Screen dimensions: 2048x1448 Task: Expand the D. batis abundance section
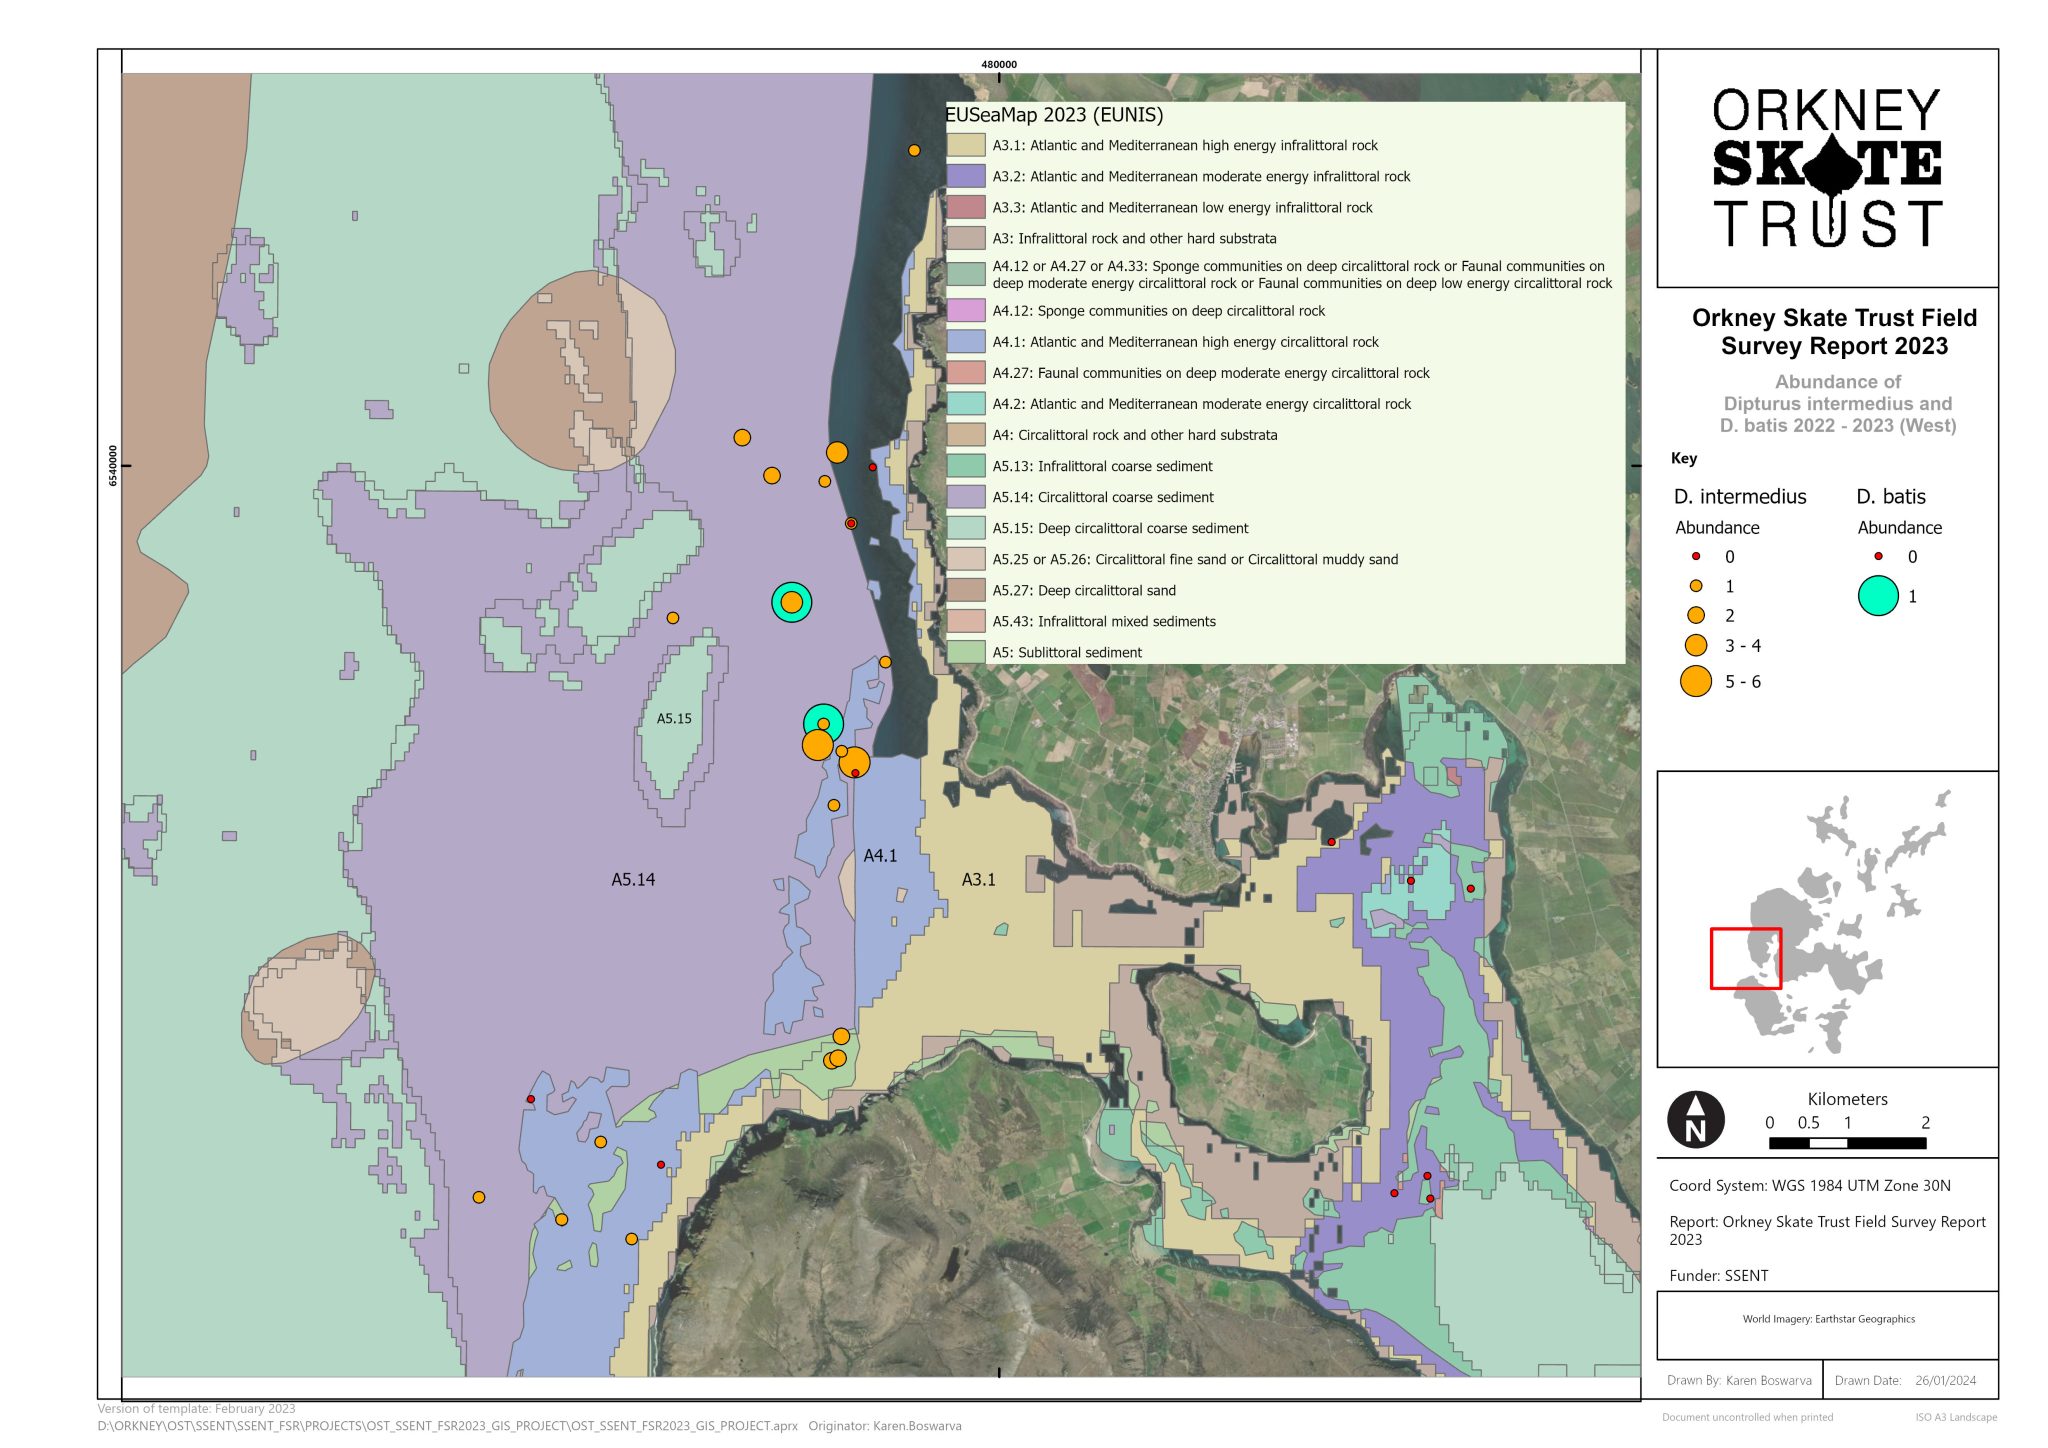tap(1898, 527)
